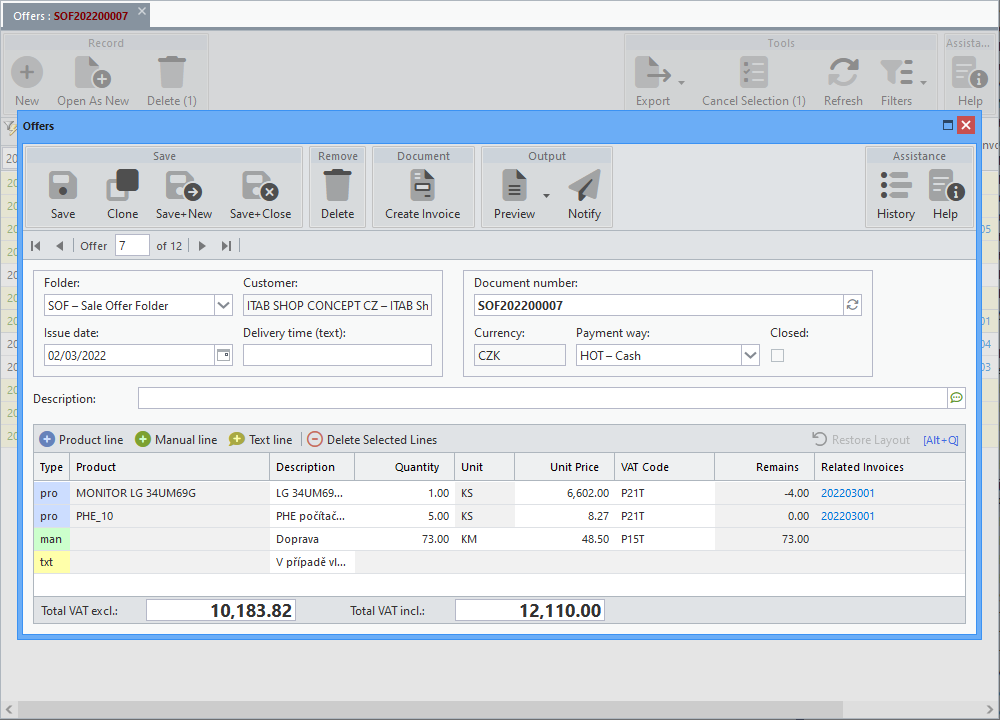Open the Issue date calendar picker
The height and width of the screenshot is (720, 1000).
(223, 355)
